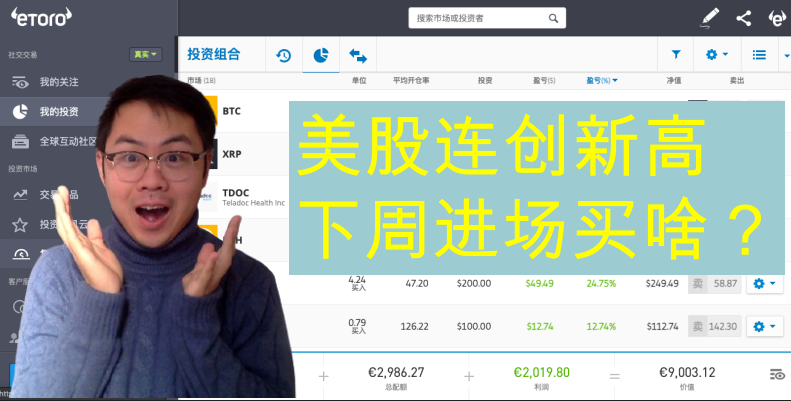
Task: Switch to pie chart portfolio view
Action: (x=321, y=55)
